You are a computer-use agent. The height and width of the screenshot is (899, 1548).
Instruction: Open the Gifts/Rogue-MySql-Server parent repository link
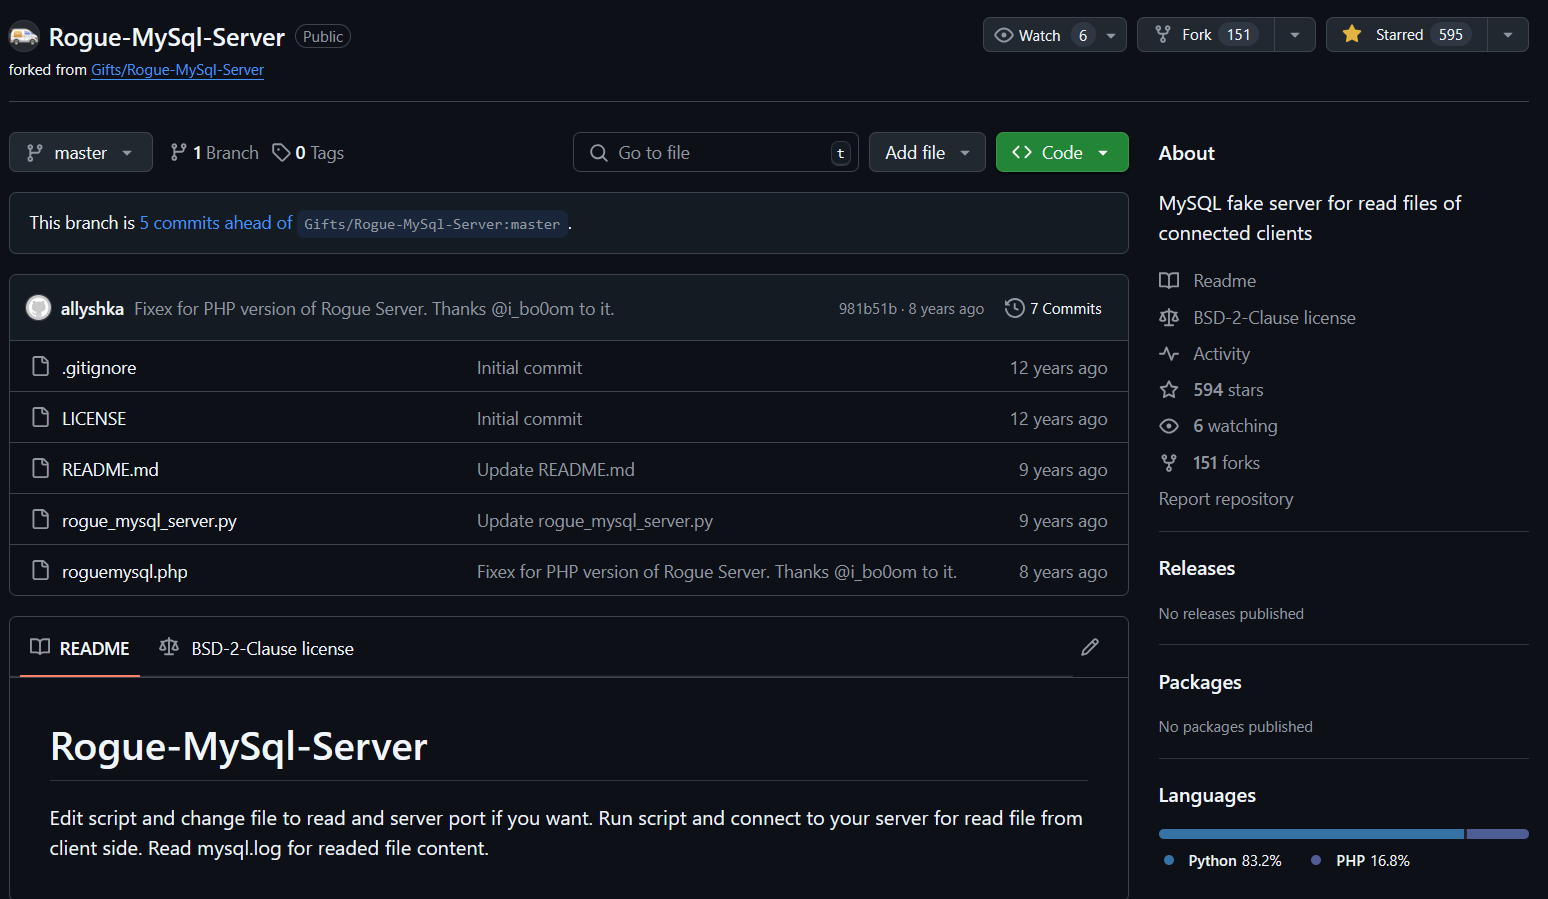point(177,70)
